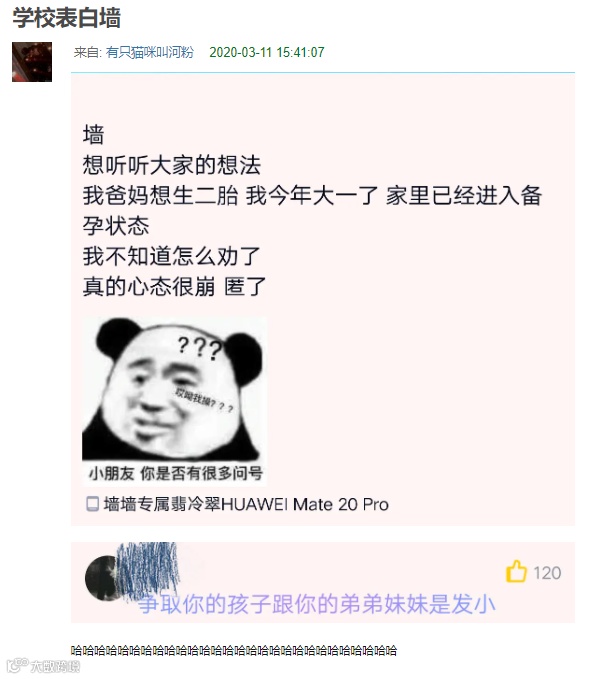
Task: Open the username link 有只猫咪叫河粉
Action: tap(149, 52)
